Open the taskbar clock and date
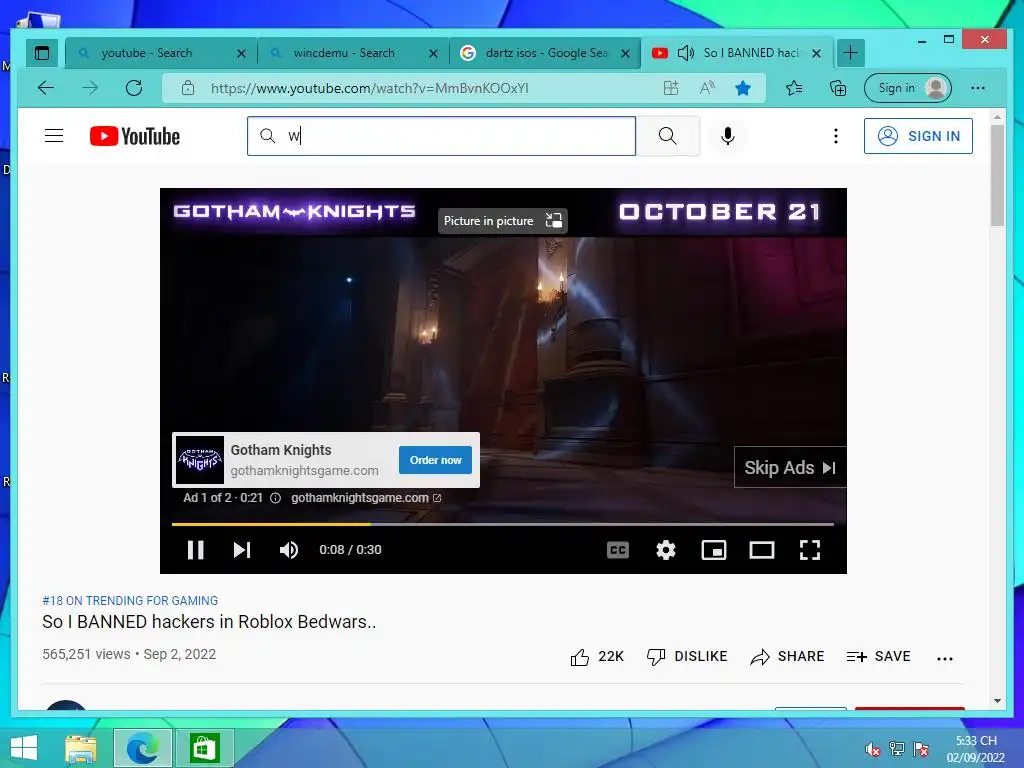Viewport: 1024px width, 768px height. (976, 749)
